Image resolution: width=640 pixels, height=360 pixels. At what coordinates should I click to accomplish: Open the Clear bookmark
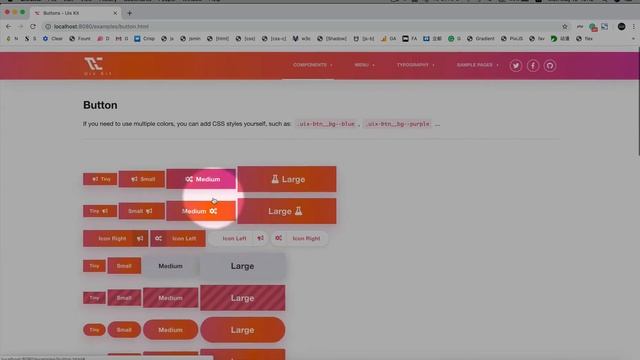(53, 39)
